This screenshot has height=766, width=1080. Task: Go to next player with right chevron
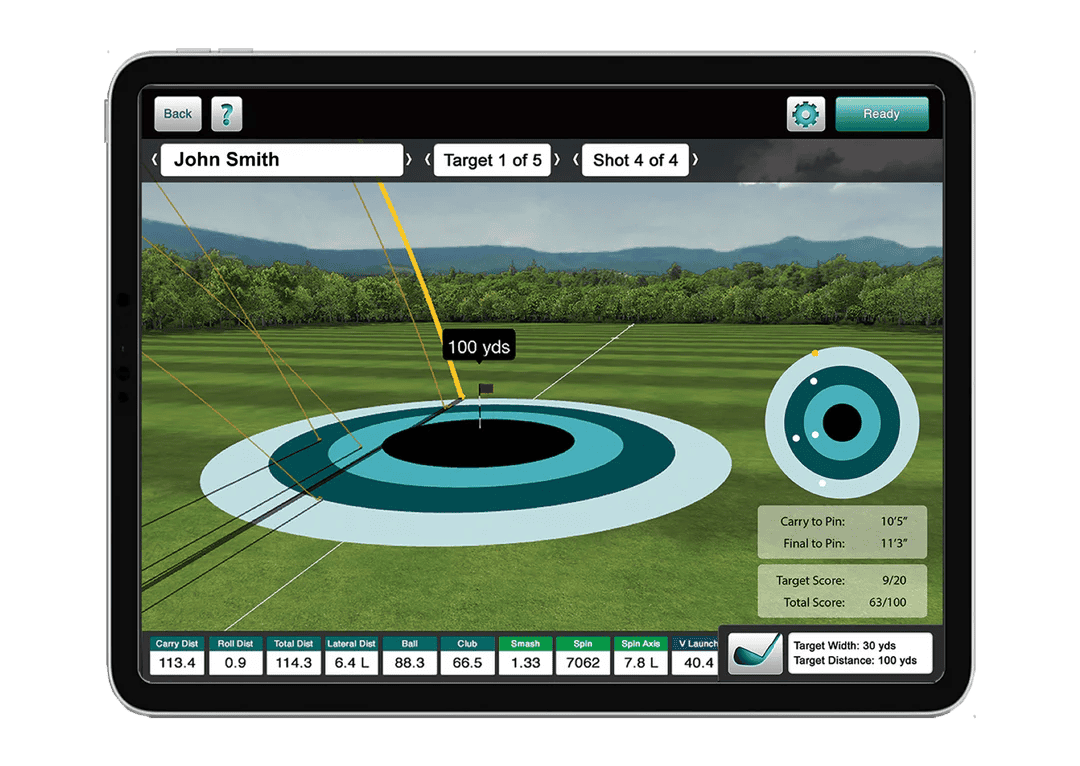(x=408, y=160)
